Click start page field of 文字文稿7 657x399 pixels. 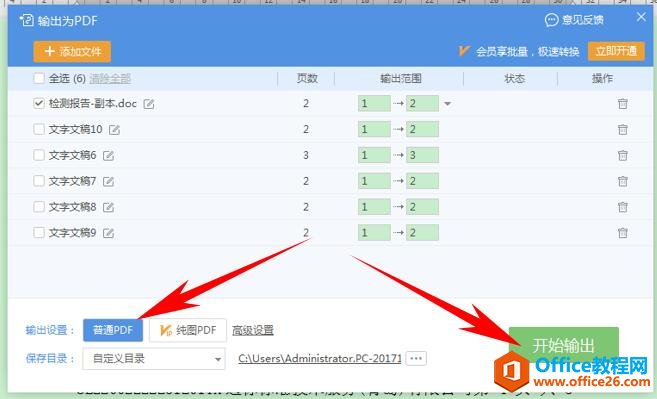click(374, 181)
